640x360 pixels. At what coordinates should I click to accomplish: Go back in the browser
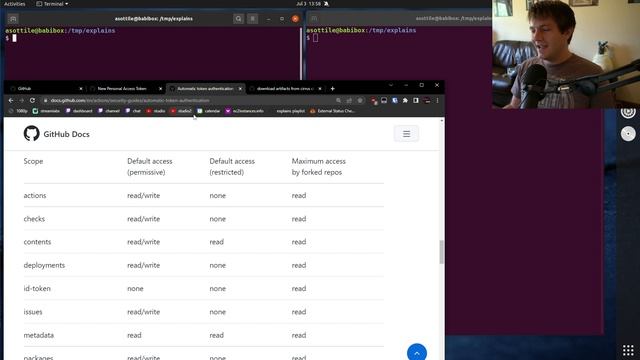pos(11,100)
